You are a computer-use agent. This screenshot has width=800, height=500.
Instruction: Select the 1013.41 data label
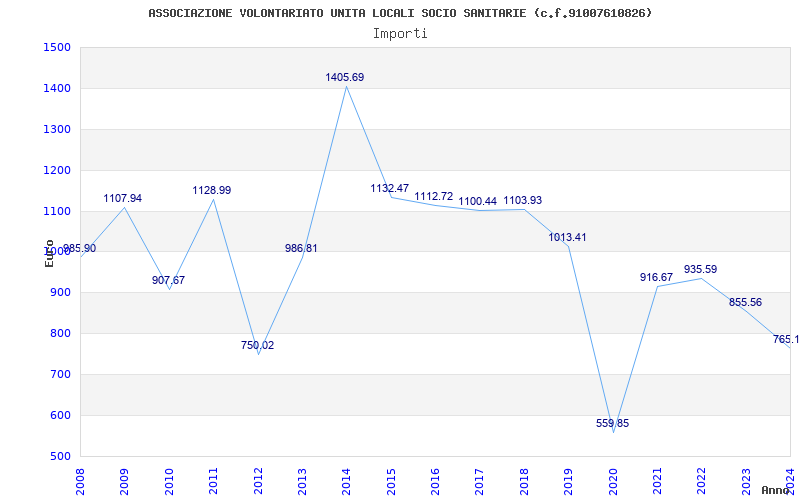point(567,237)
